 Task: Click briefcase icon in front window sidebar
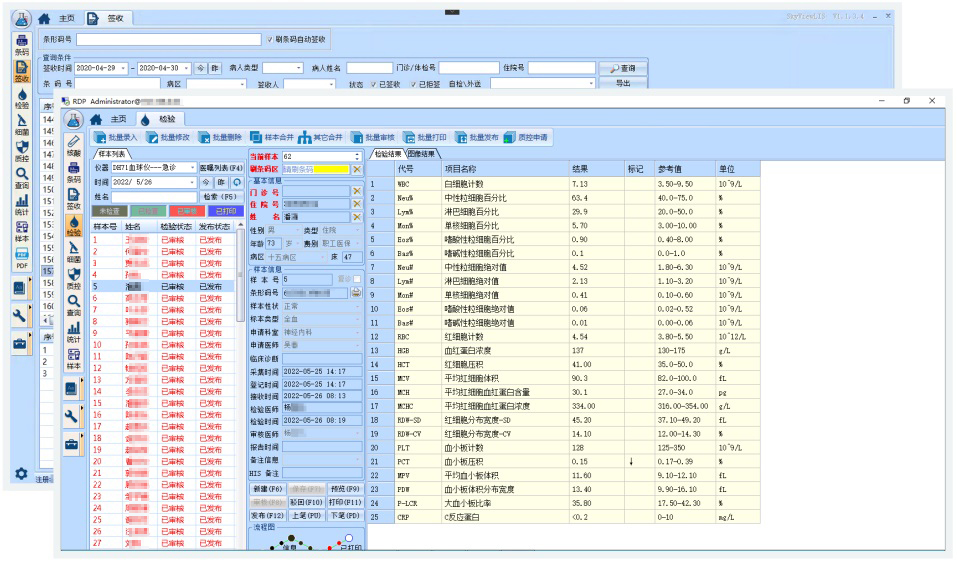(x=71, y=444)
